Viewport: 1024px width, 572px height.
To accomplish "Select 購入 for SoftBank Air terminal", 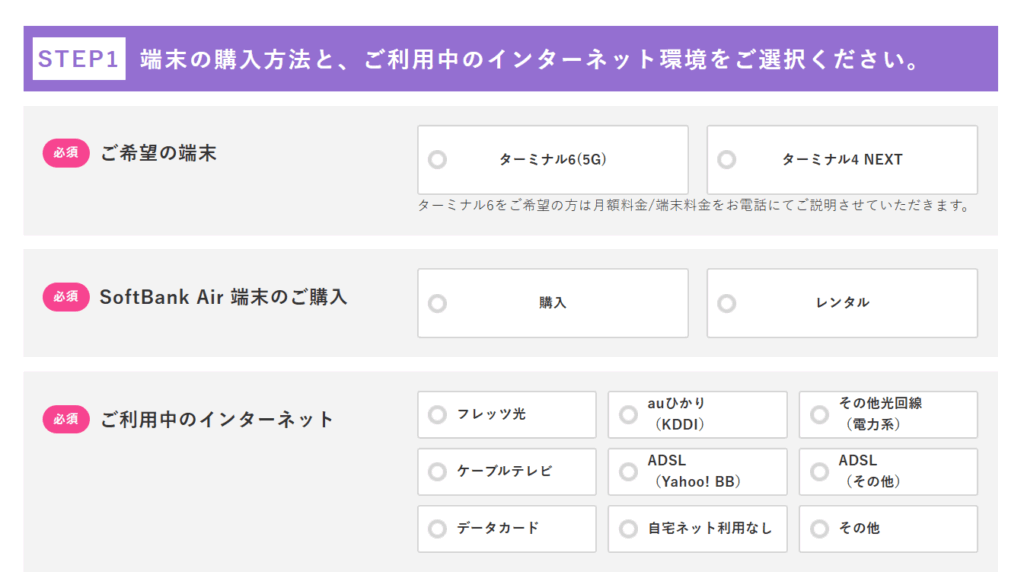I will pyautogui.click(x=437, y=303).
